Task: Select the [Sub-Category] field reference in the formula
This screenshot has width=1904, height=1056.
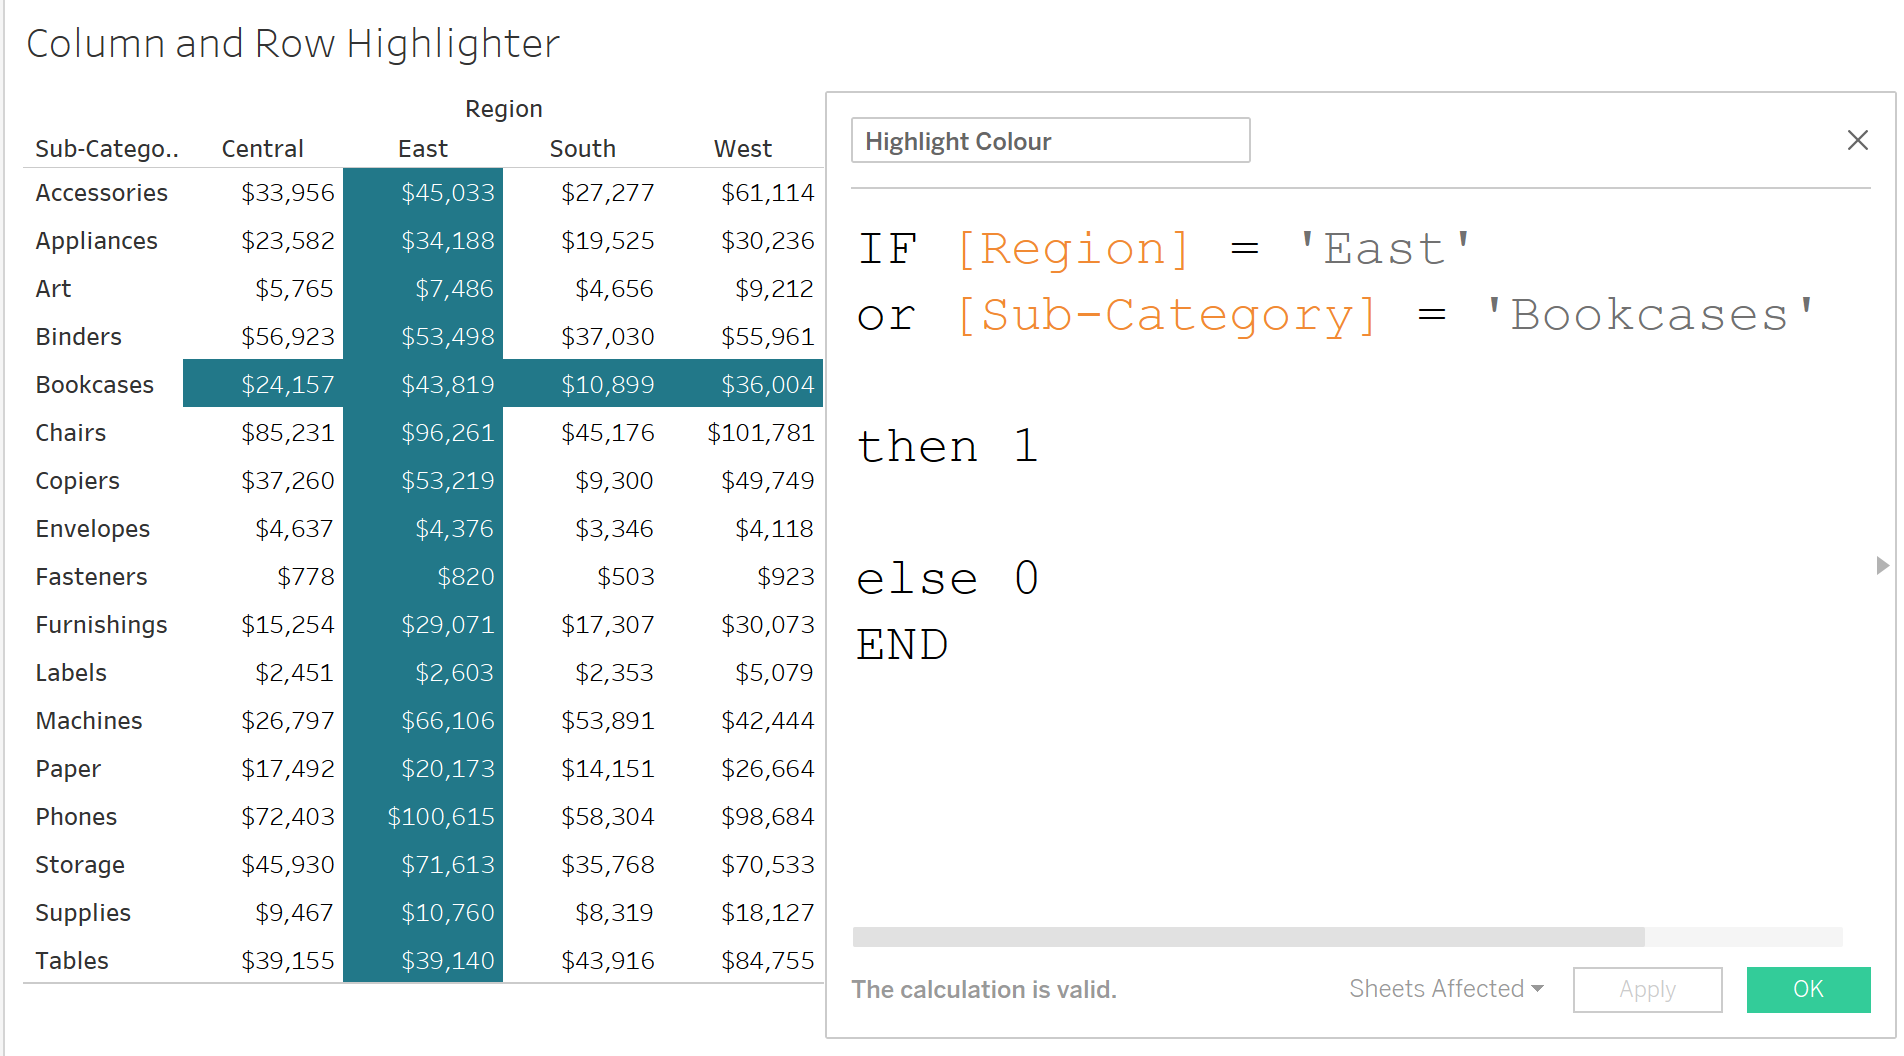Action: tap(1166, 314)
